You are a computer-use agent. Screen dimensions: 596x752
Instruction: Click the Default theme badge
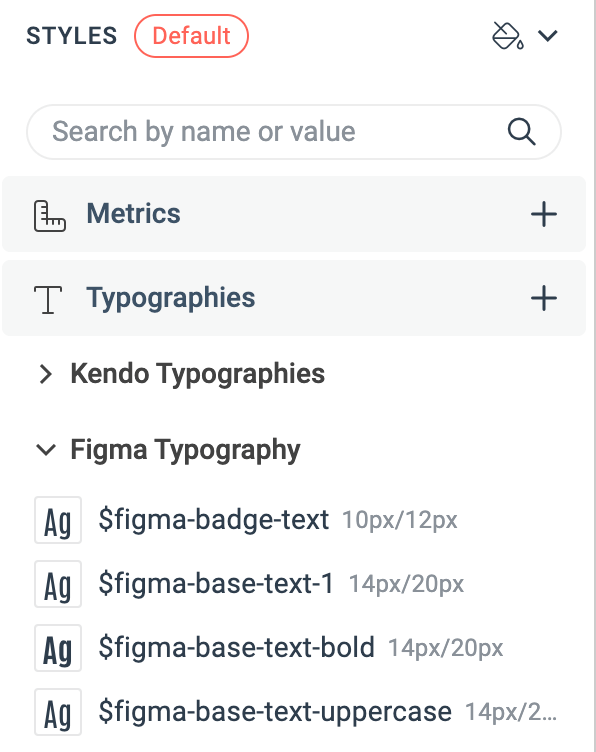[x=191, y=36]
